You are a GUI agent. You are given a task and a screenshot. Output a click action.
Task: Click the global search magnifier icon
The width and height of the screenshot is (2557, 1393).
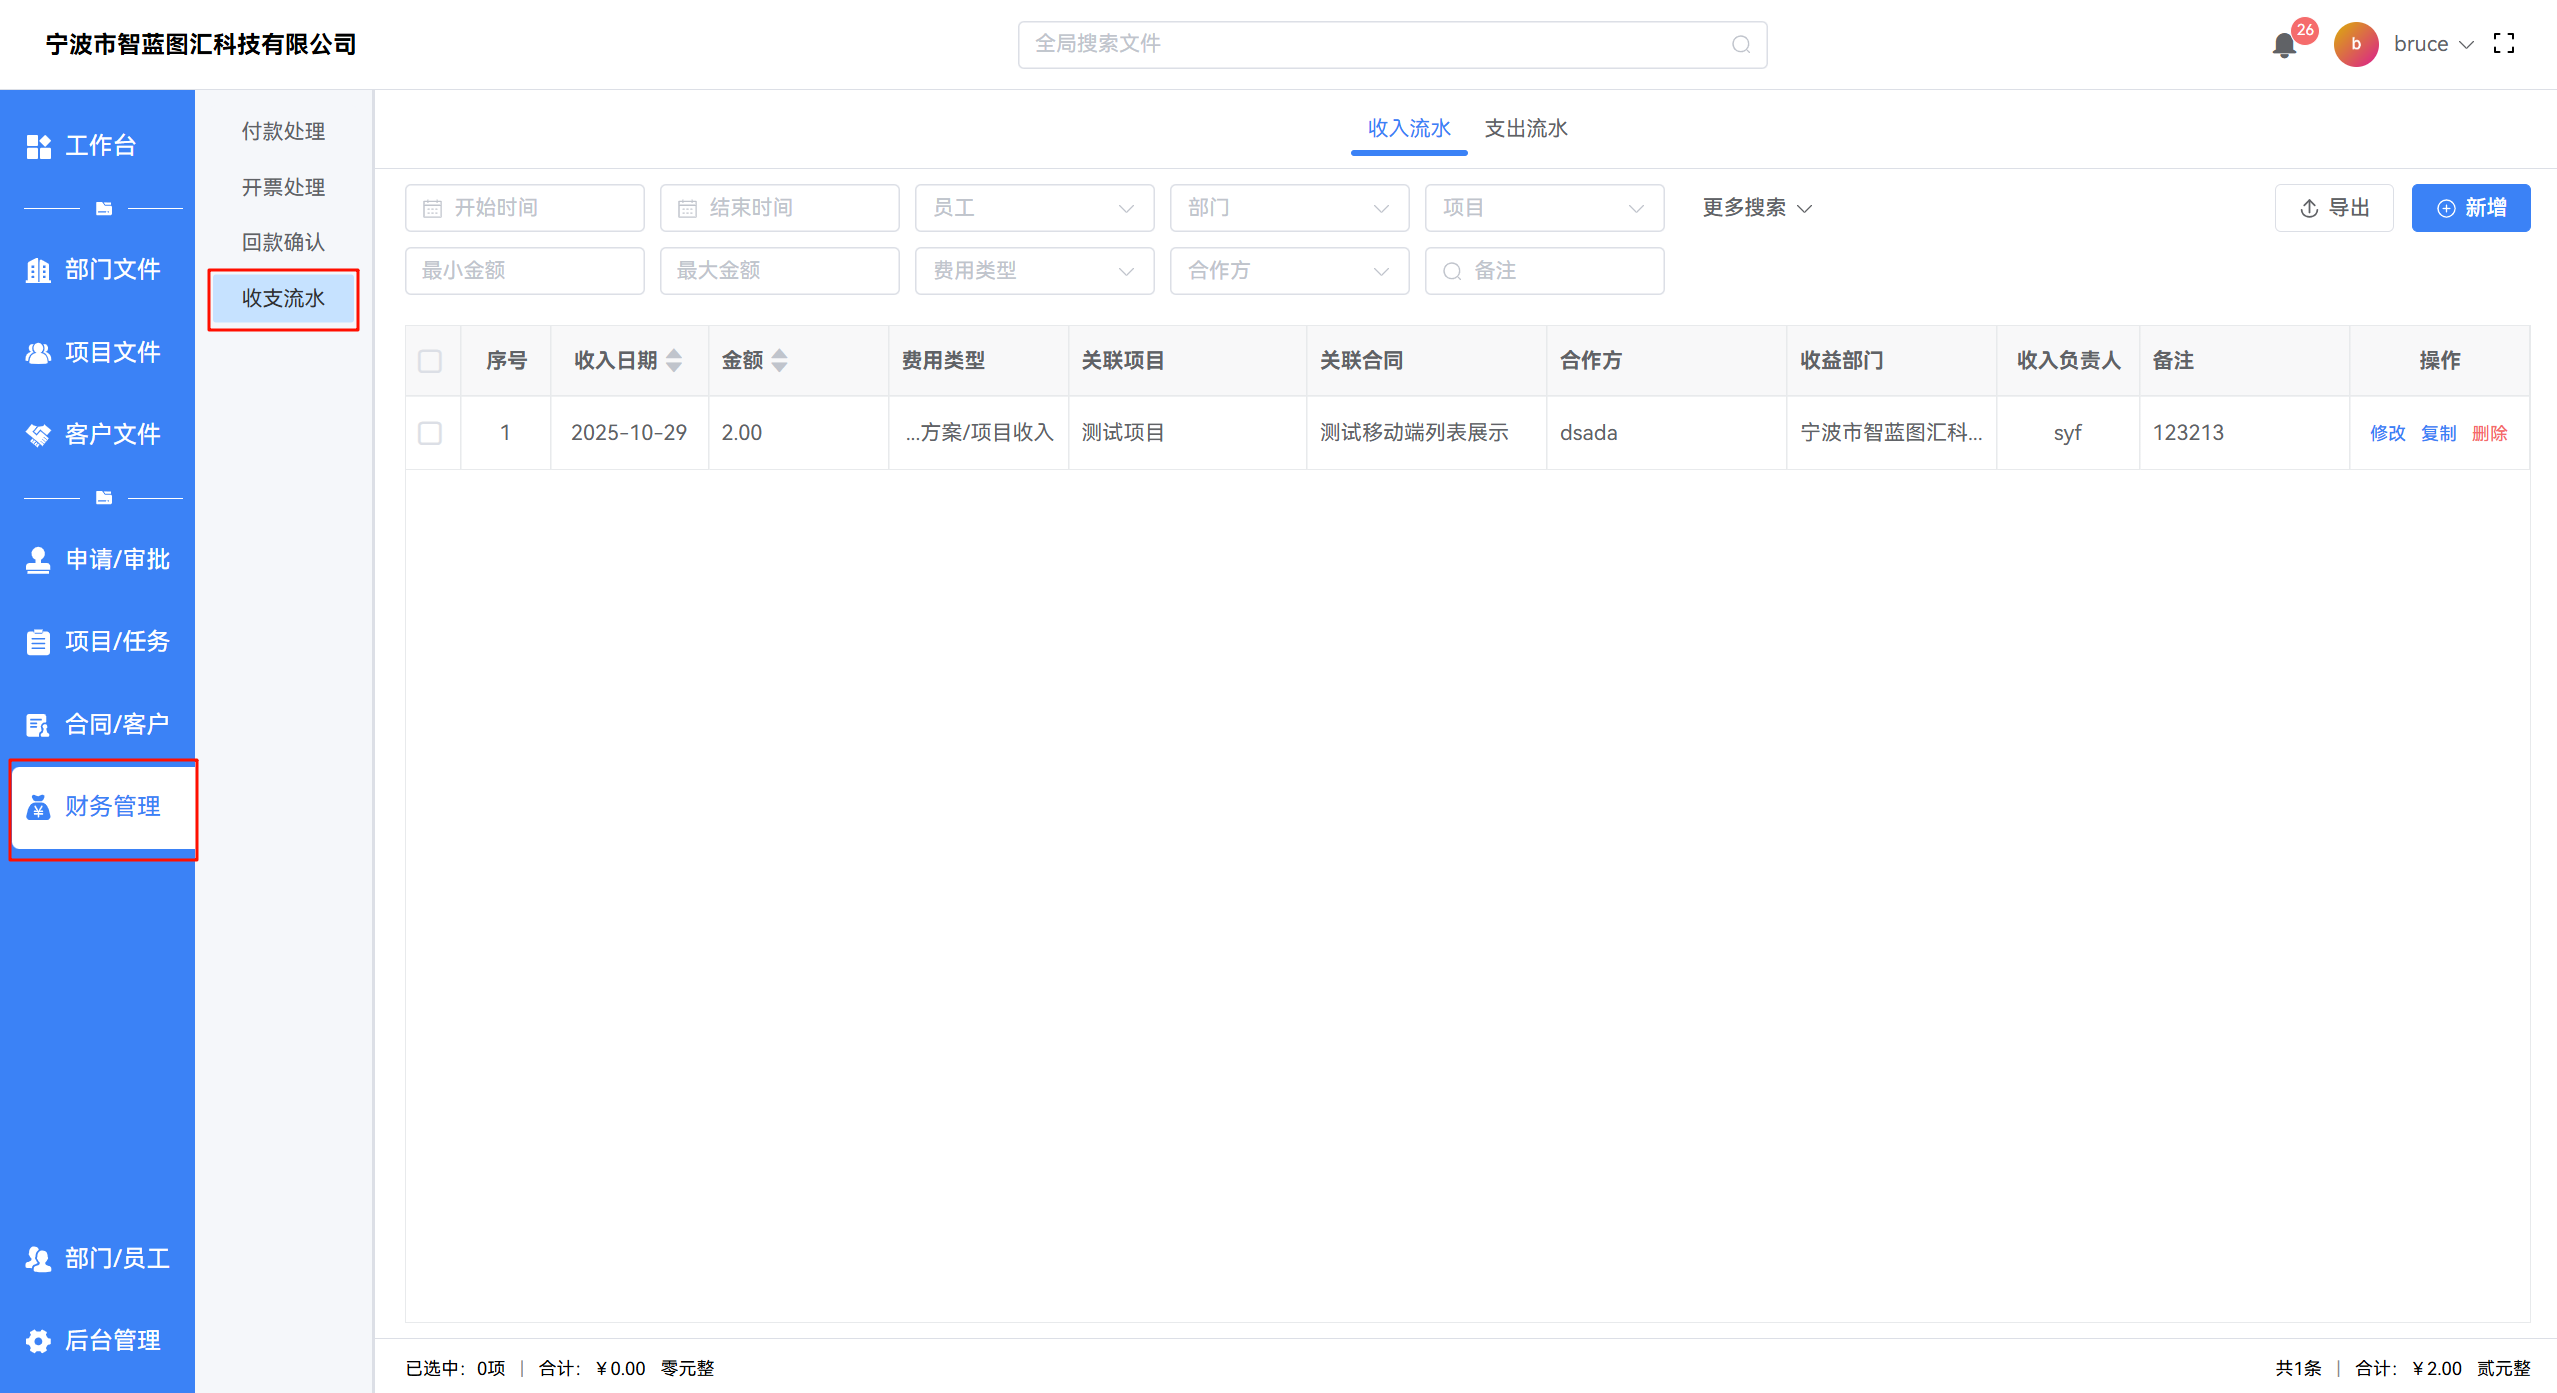(x=1740, y=45)
